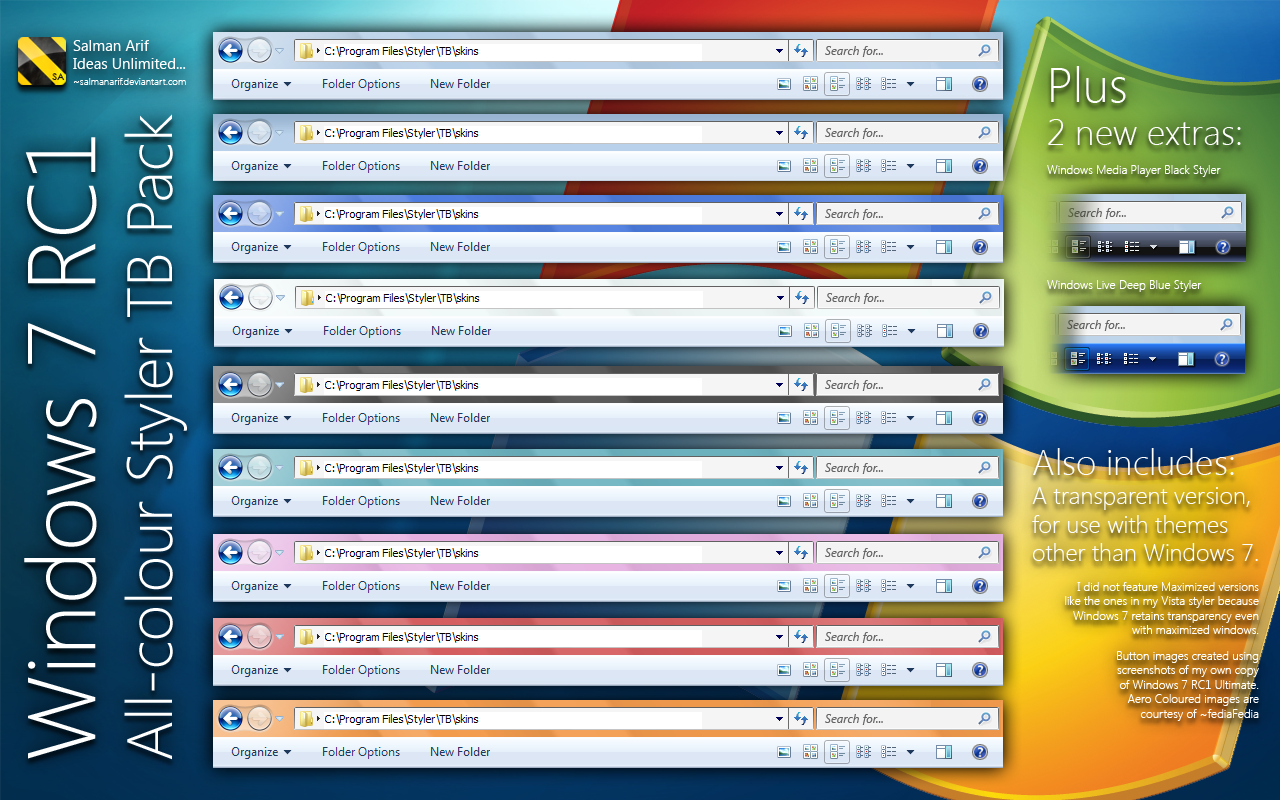Select New Folder in the pink window
The width and height of the screenshot is (1280, 800).
coord(460,585)
